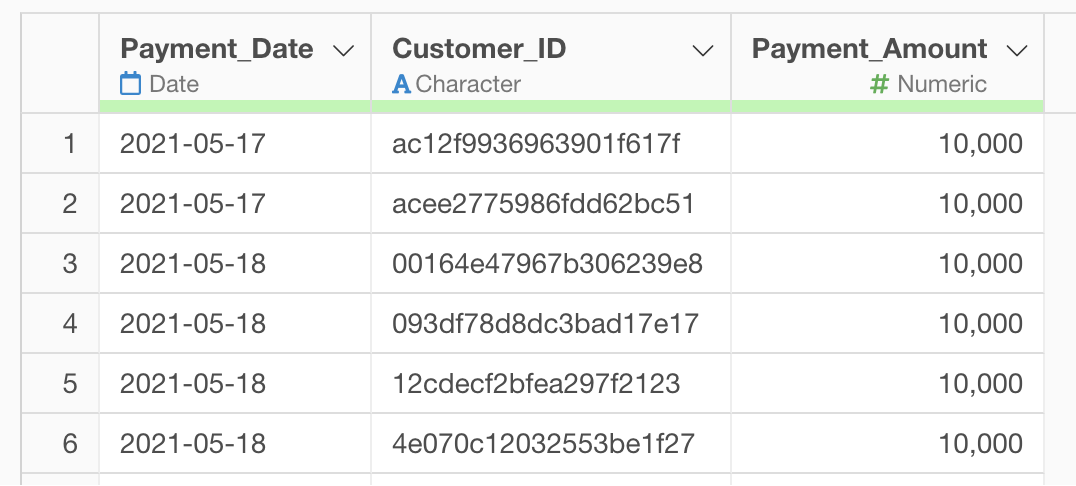The height and width of the screenshot is (486, 1076).
Task: Select the green bar under Customer_ID header
Action: pyautogui.click(x=551, y=106)
